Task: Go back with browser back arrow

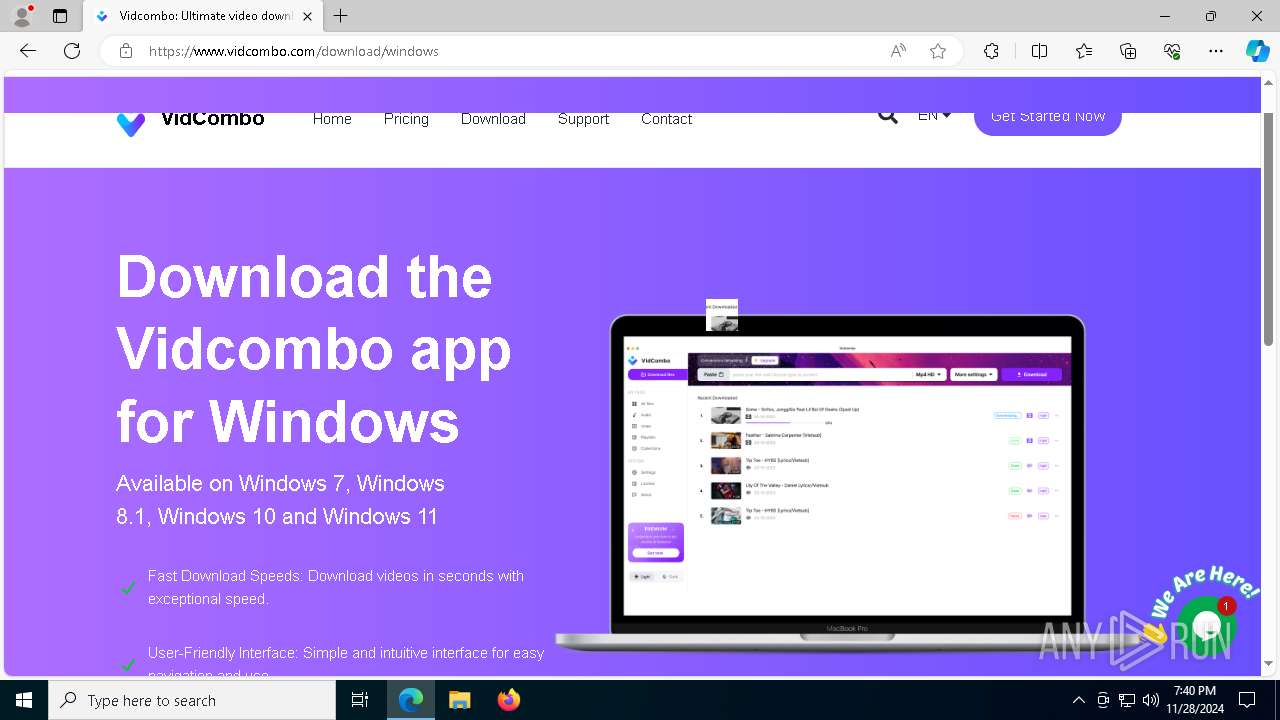Action: [28, 51]
